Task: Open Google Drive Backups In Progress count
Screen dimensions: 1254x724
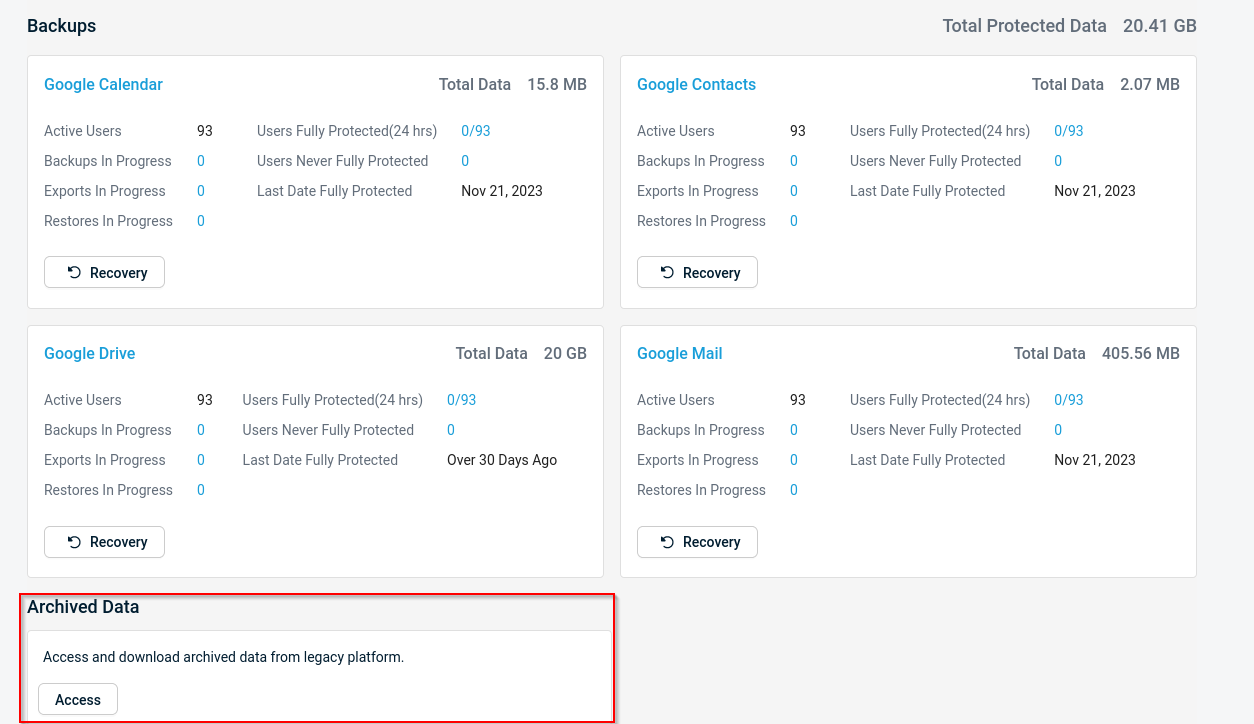Action: (x=201, y=430)
